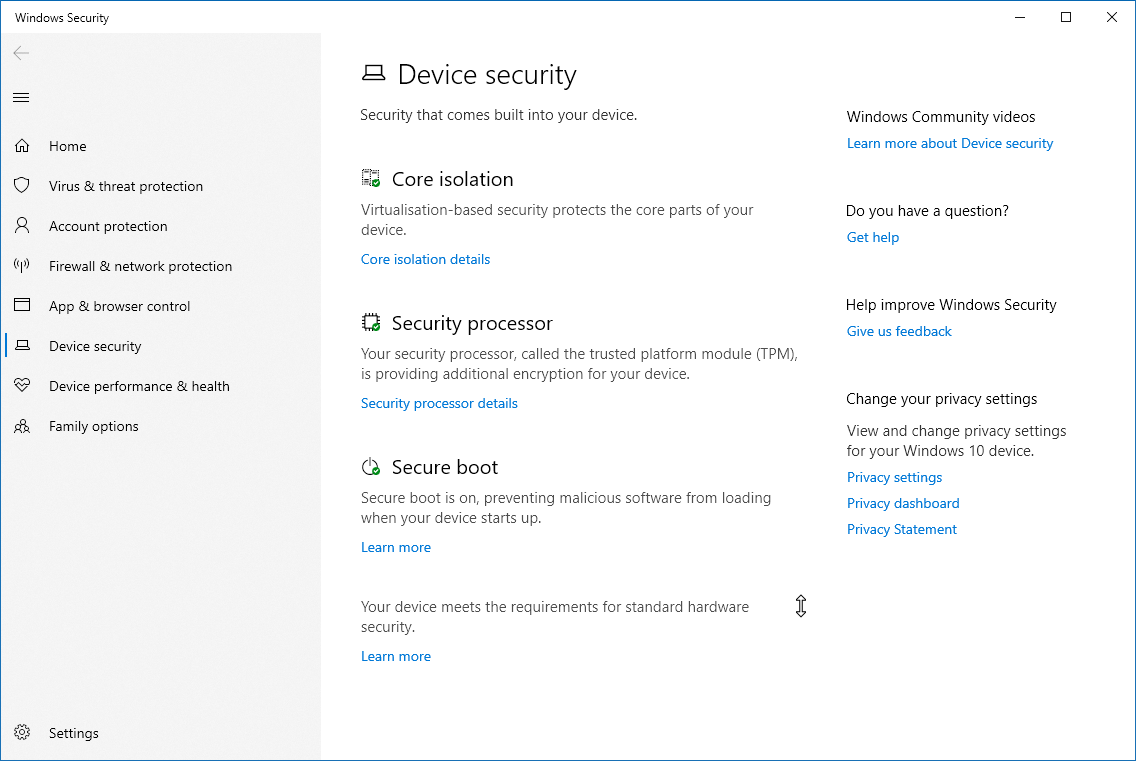Maximize the Windows Security window
1136x761 pixels.
(x=1066, y=17)
